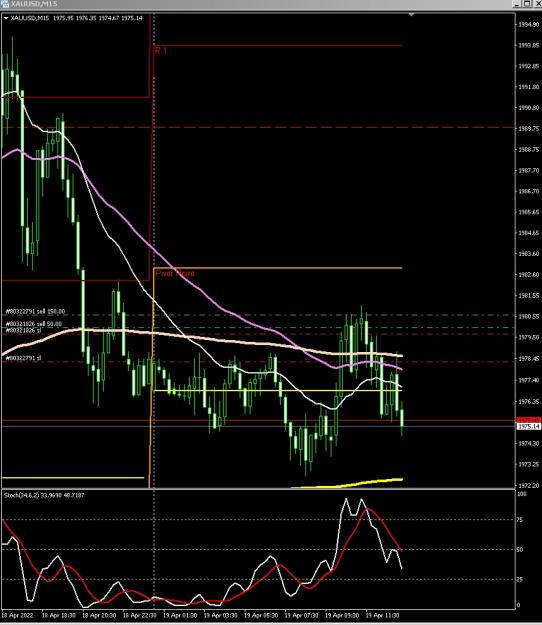
Task: Select the R 1 resistance level label
Action: [160, 51]
